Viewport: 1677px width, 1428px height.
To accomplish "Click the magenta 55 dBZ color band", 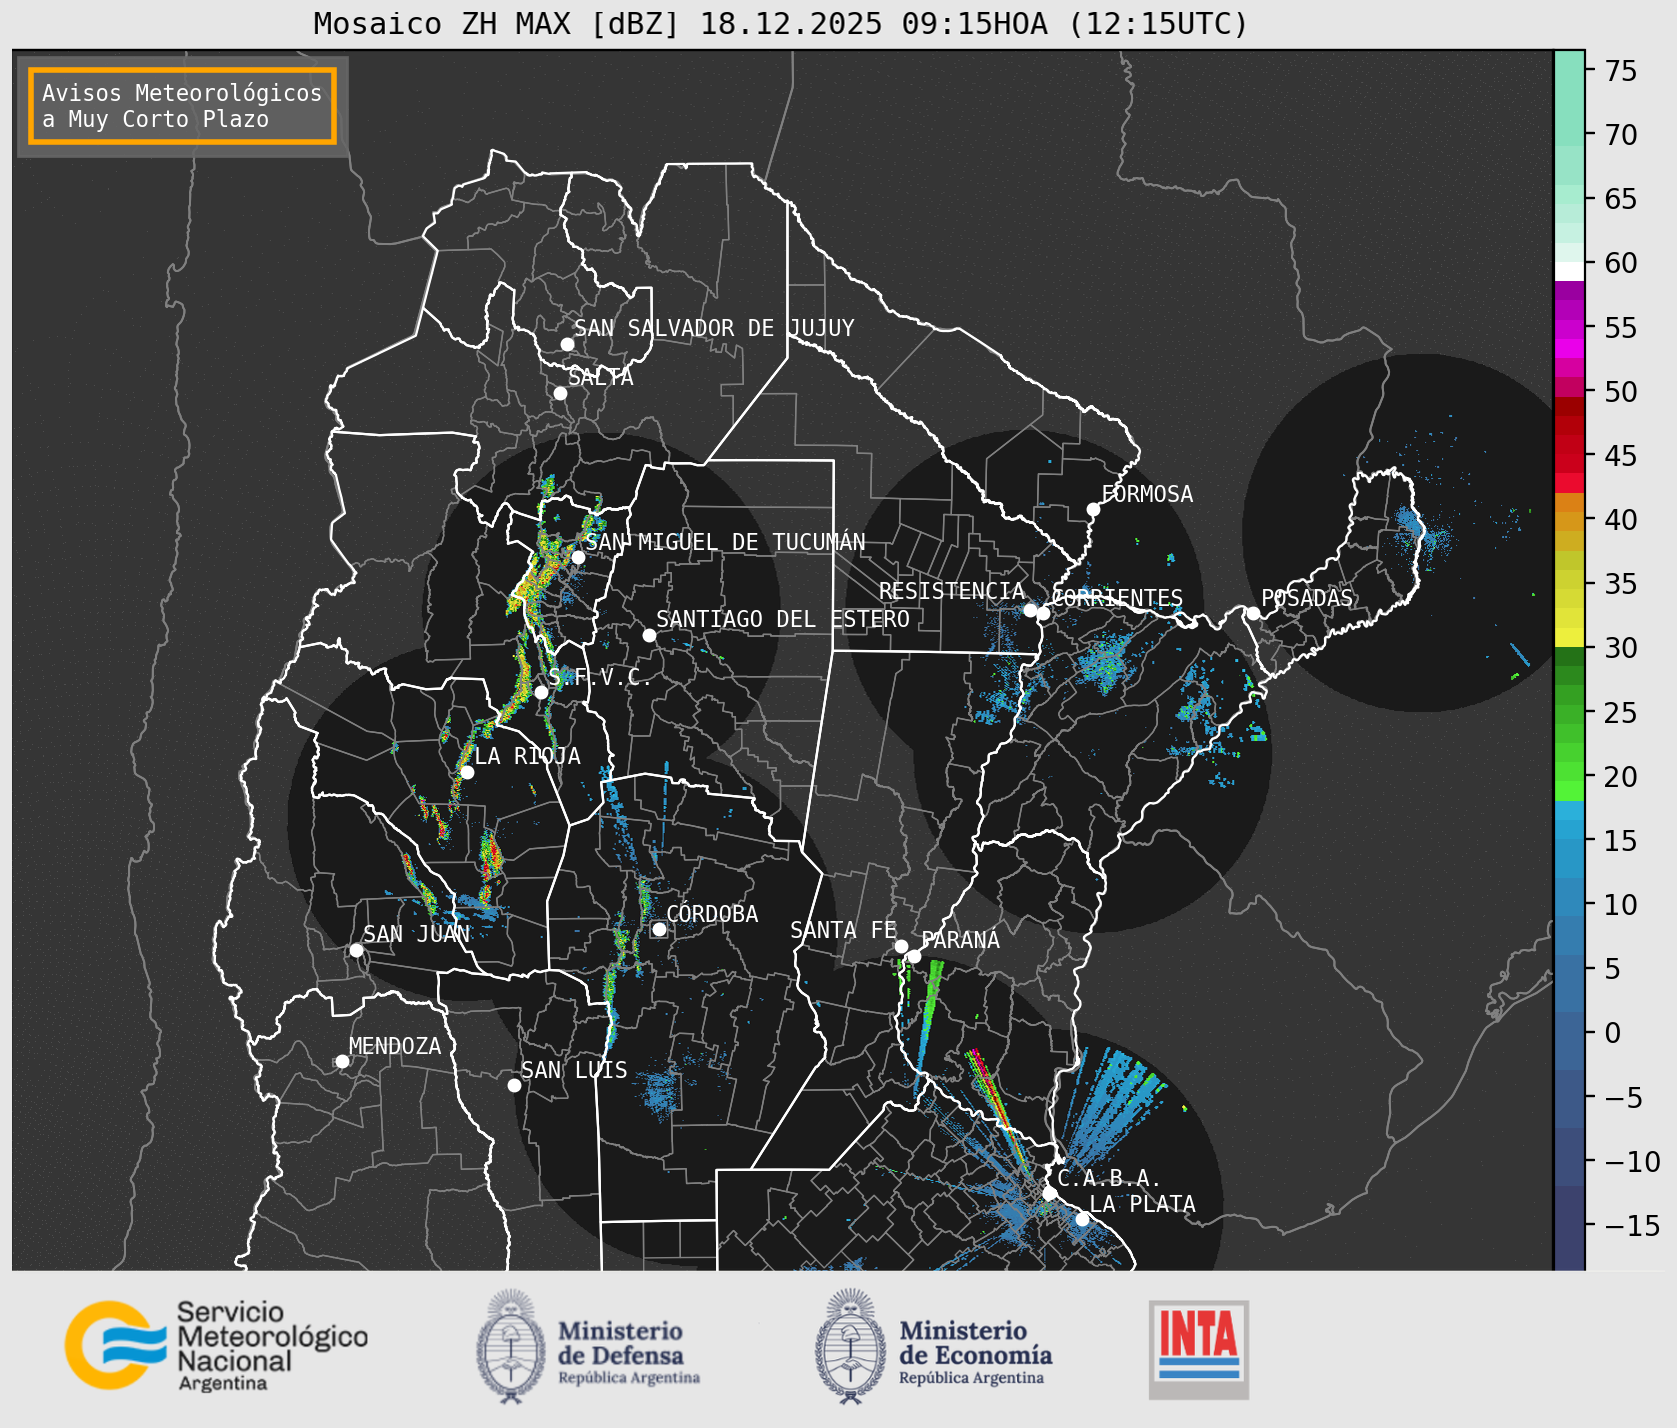I will coord(1569,328).
